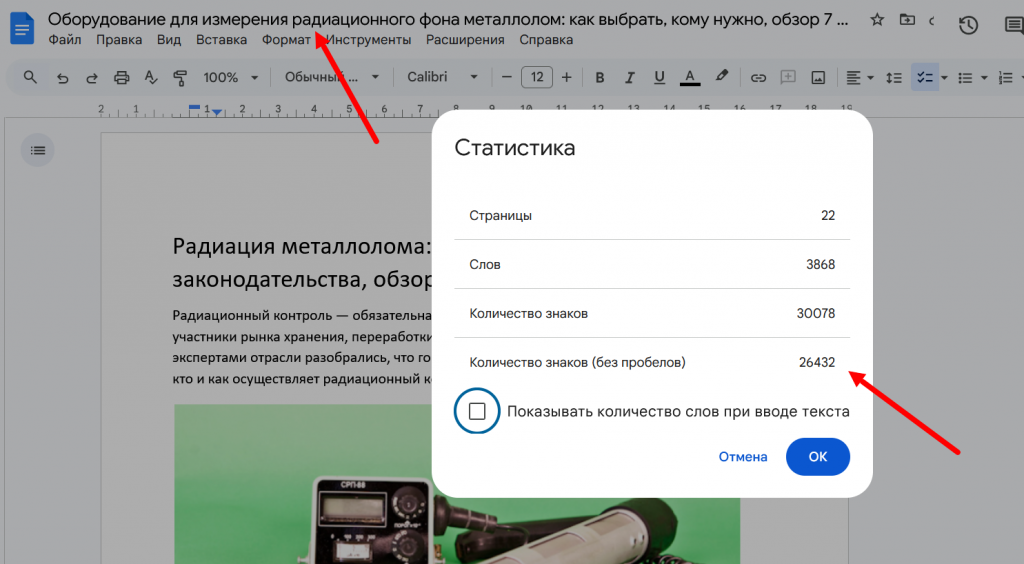Click the document title text
The image size is (1024, 564).
point(448,20)
